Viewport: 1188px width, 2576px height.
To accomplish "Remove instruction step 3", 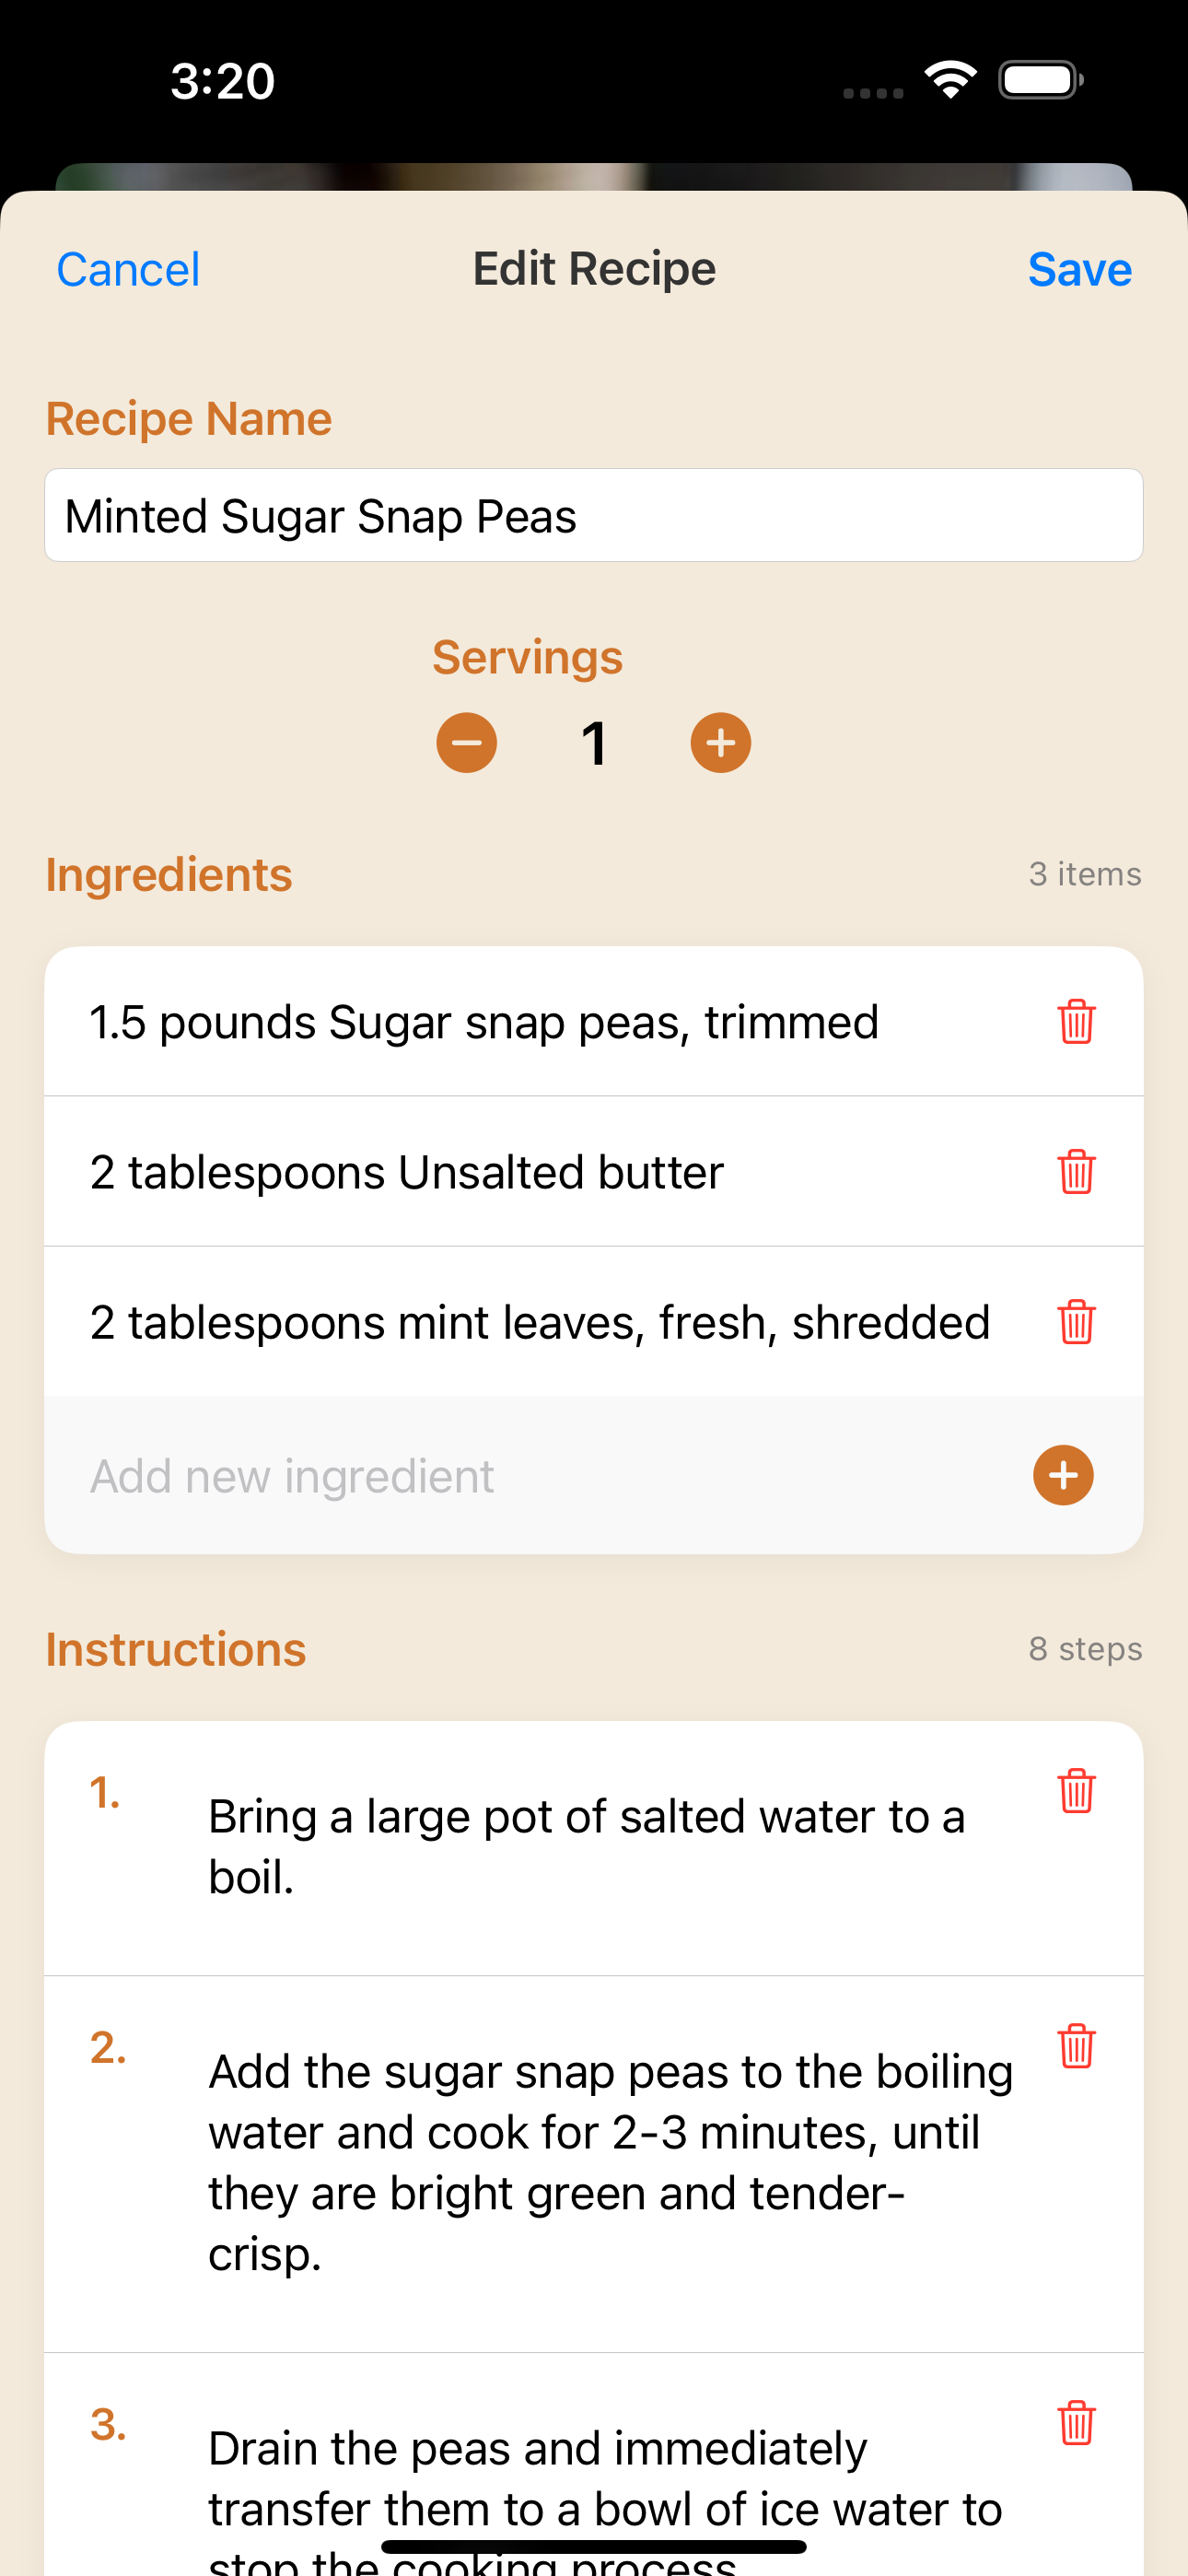I will [x=1076, y=2422].
